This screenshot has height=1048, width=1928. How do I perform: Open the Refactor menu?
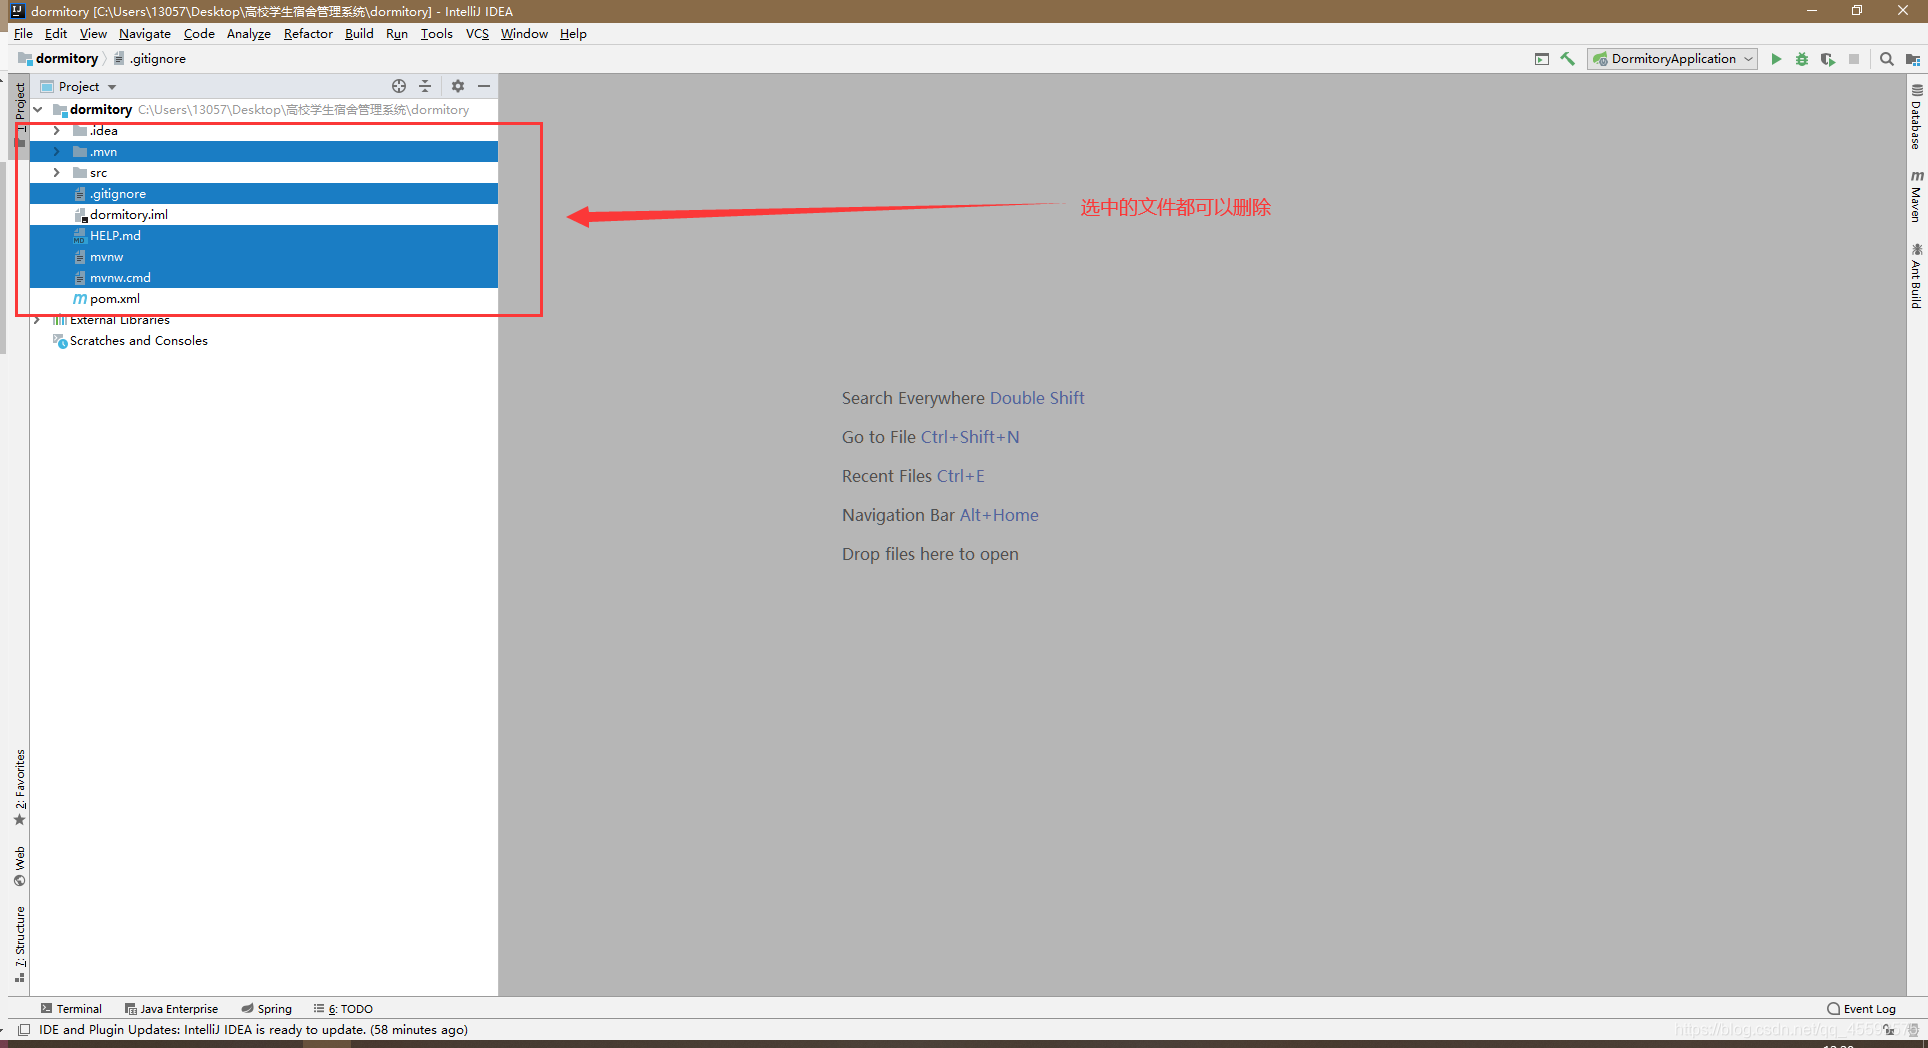308,34
